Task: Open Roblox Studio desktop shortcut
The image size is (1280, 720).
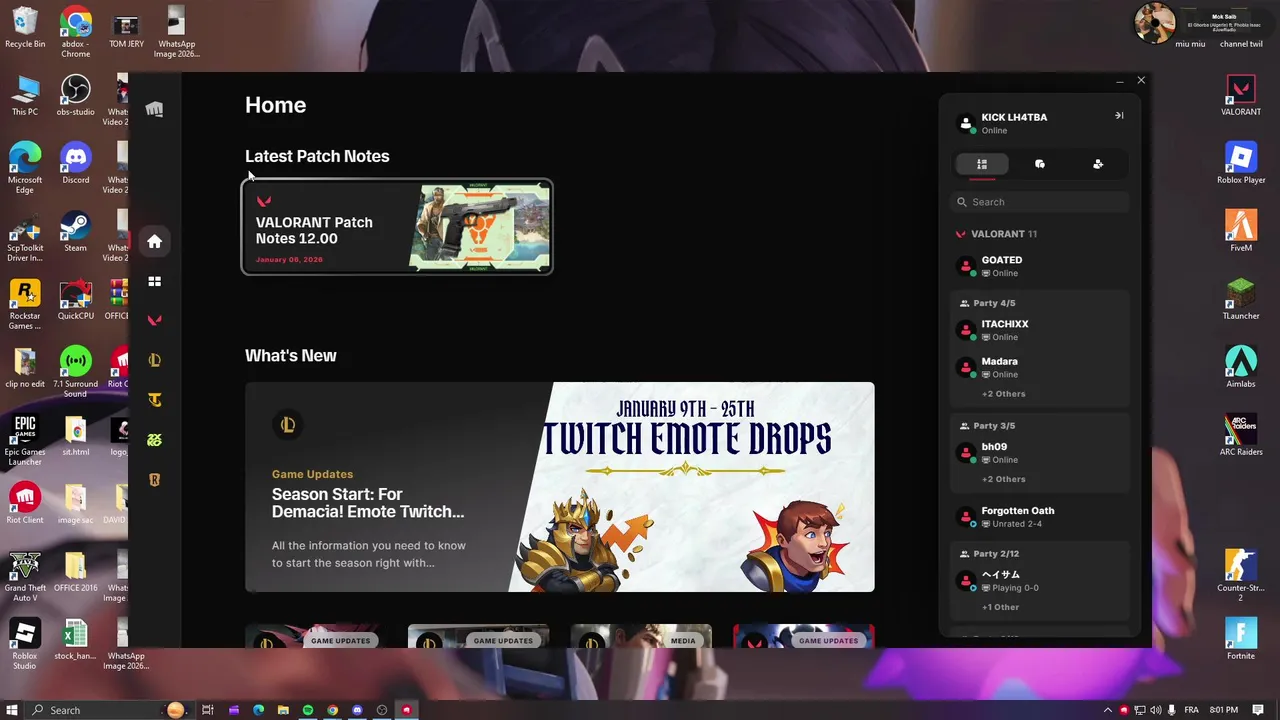Action: (x=25, y=645)
